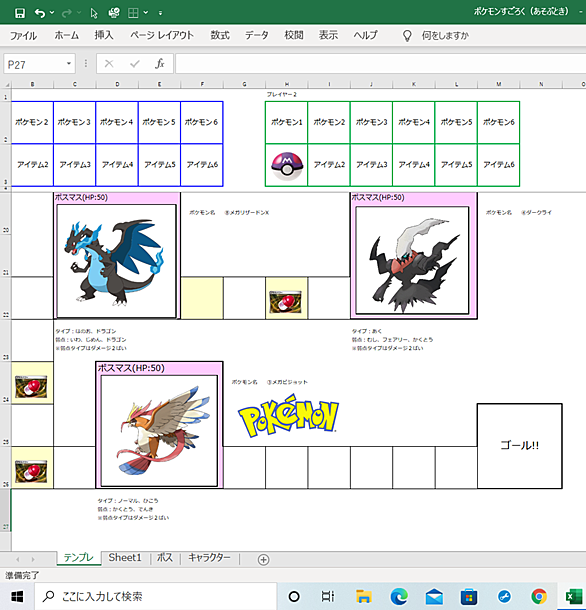Open the 挿入 ribbon tab

pos(104,35)
